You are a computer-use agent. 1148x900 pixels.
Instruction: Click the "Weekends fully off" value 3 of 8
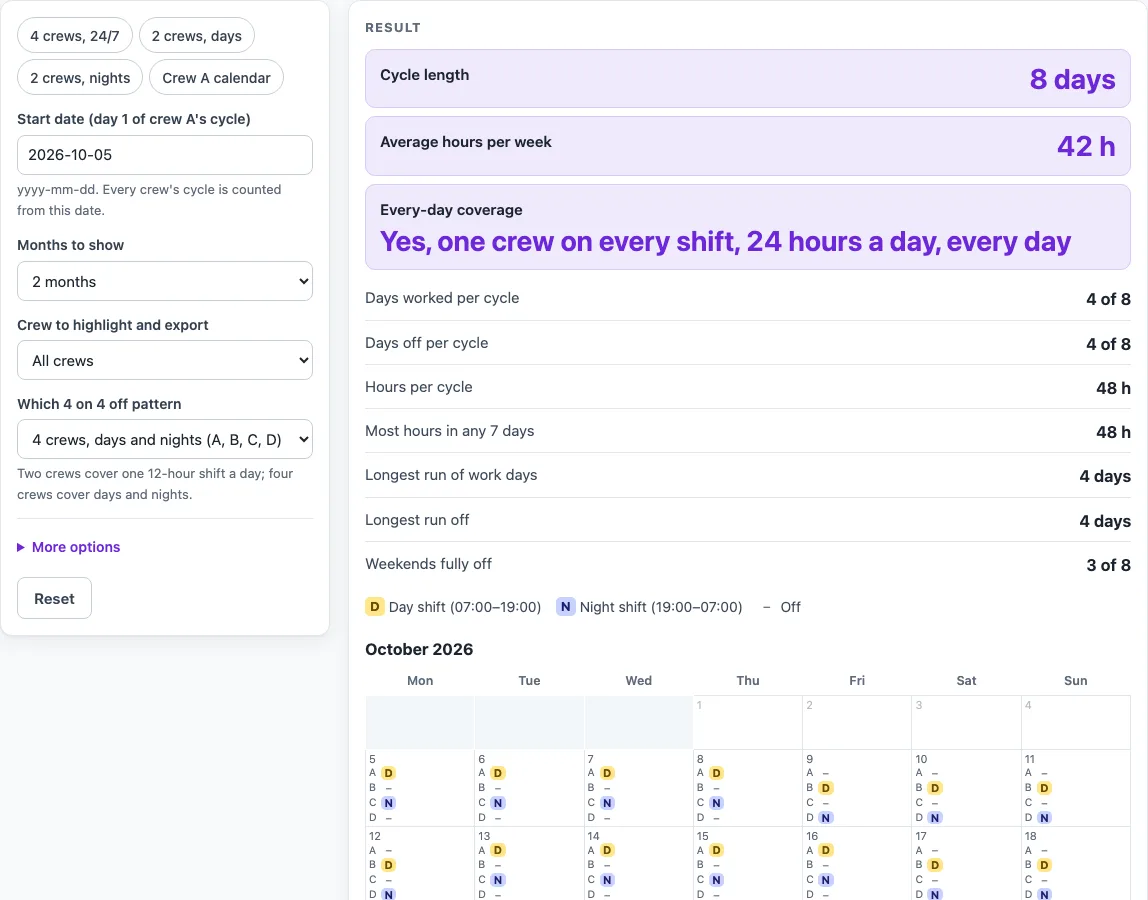pos(1108,565)
